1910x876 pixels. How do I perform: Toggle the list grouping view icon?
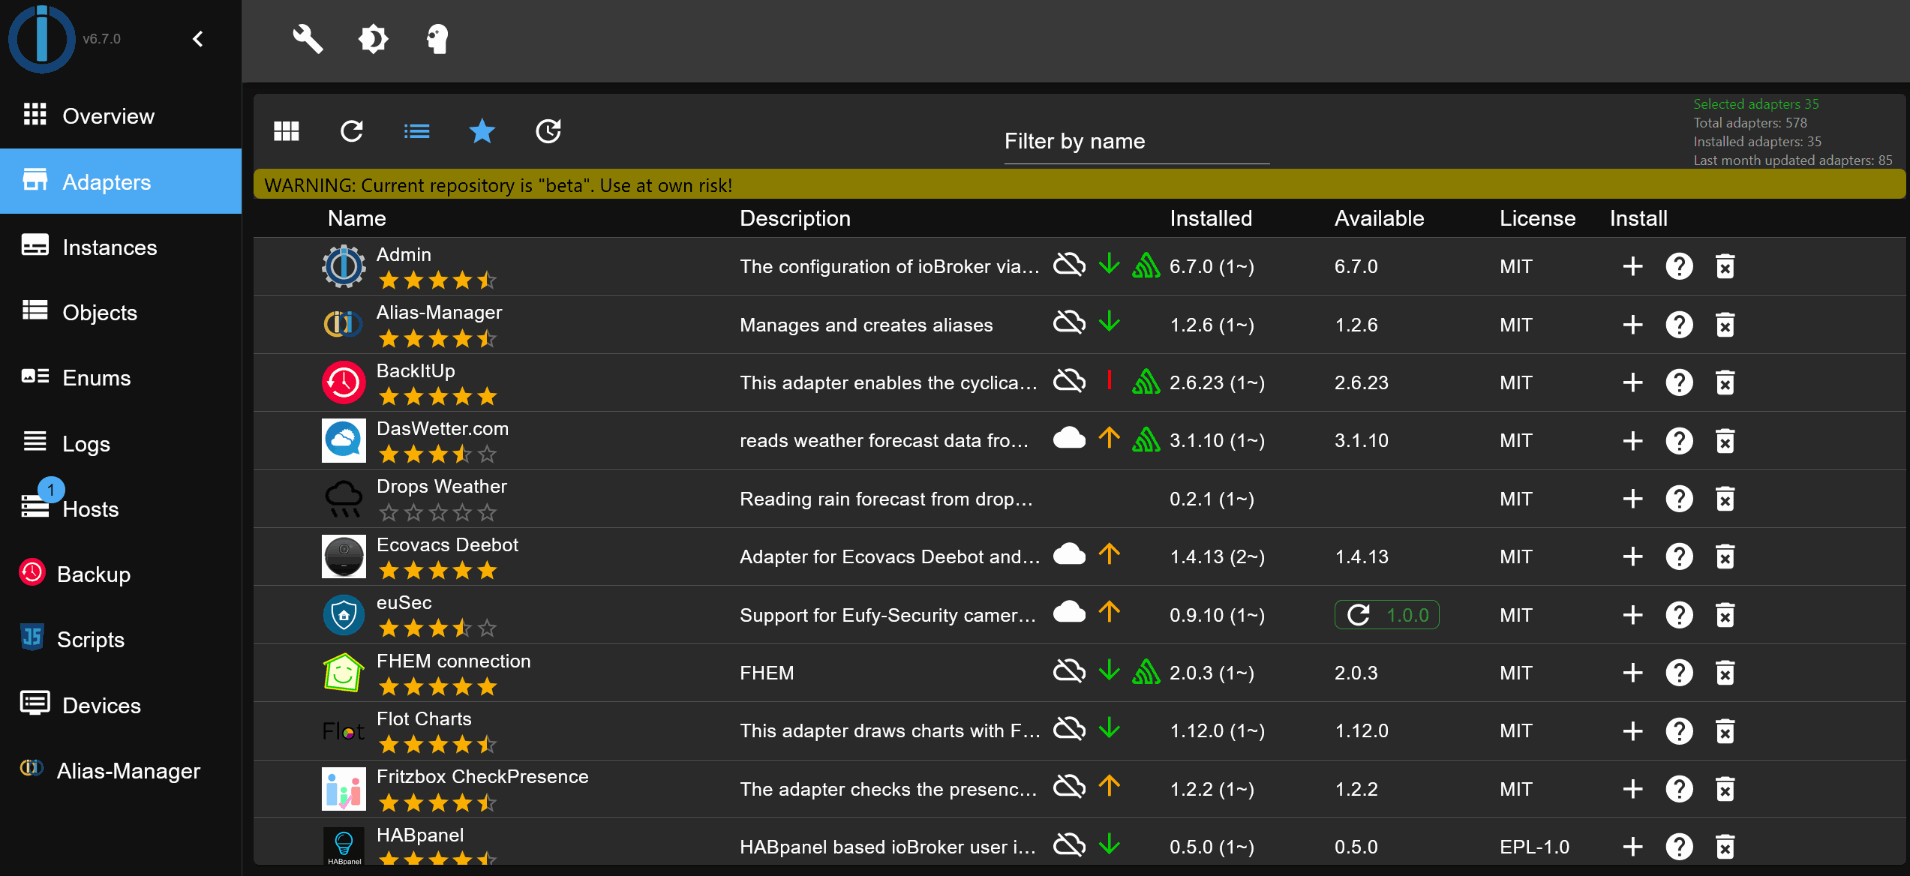[417, 131]
